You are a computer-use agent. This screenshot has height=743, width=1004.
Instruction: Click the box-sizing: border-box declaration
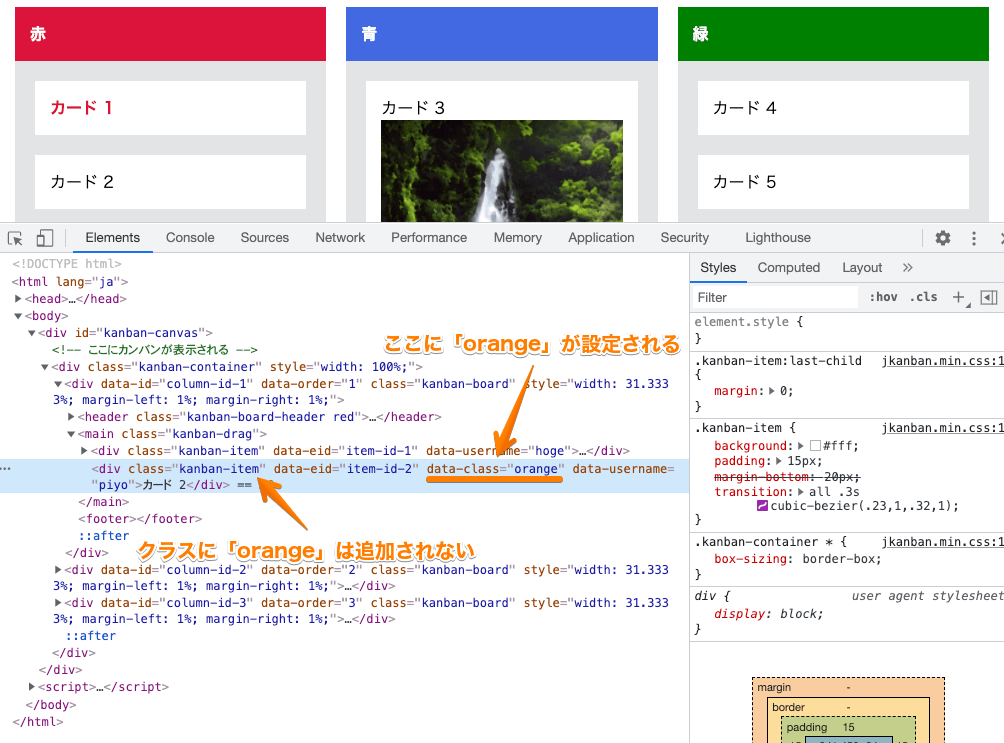coord(798,559)
